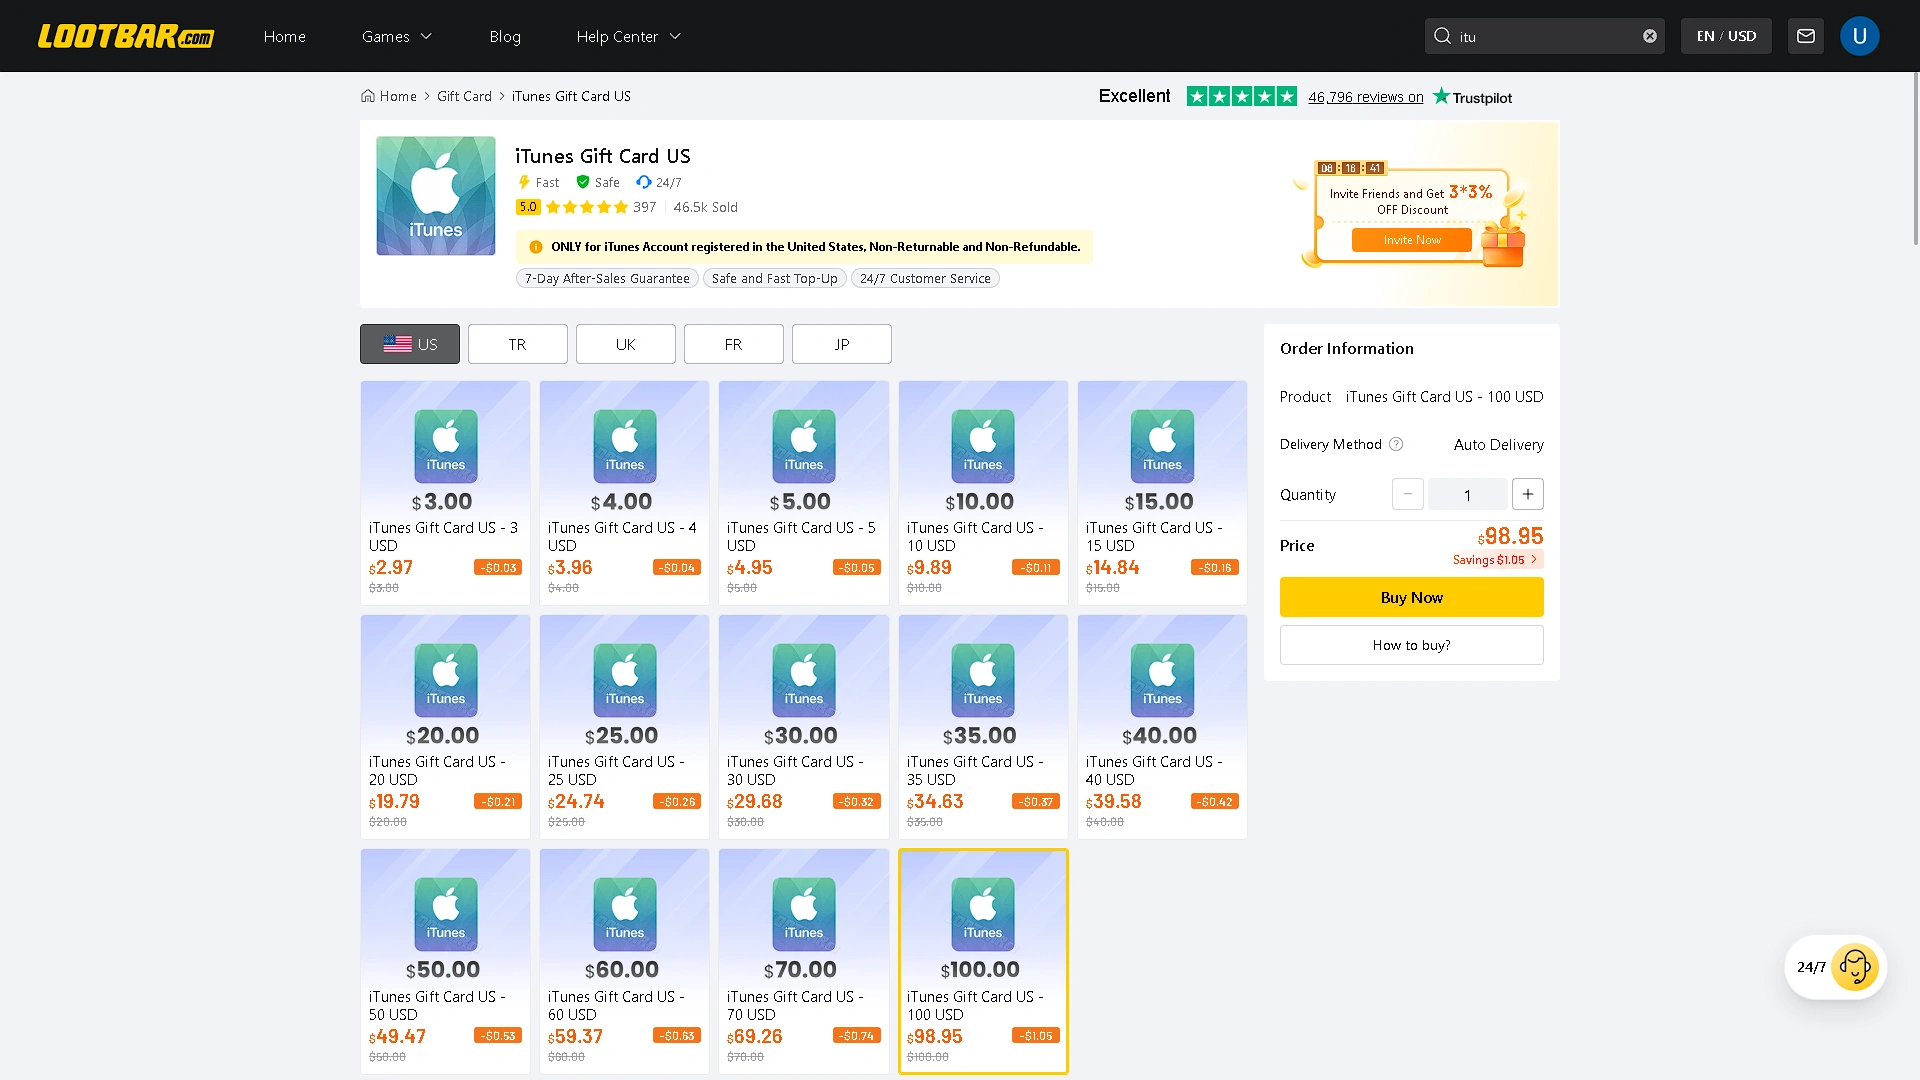This screenshot has width=1920, height=1080.
Task: Click the Safe shield icon
Action: click(583, 182)
